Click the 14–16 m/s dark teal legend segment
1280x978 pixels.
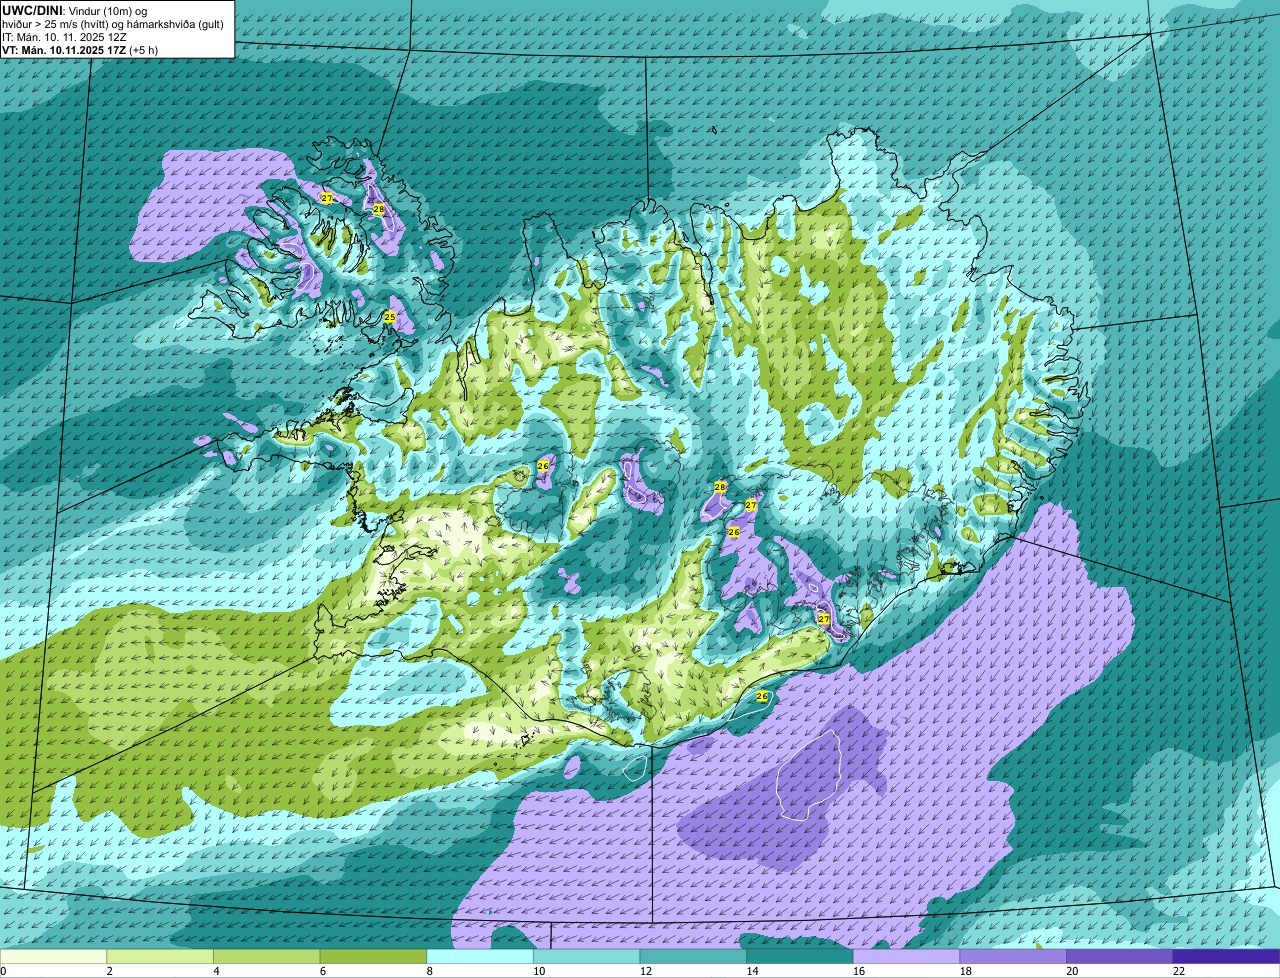800,956
